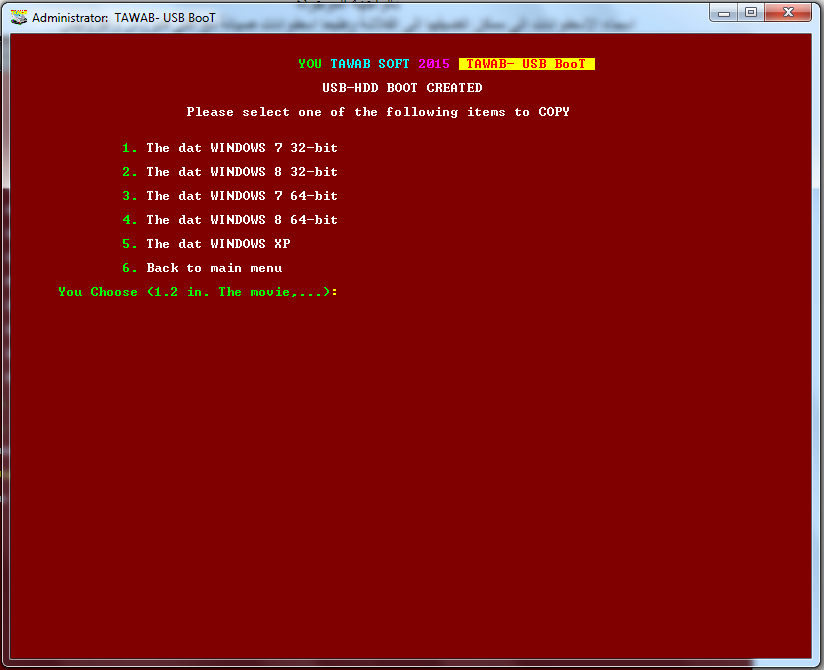This screenshot has height=670, width=824.
Task: Click 'Please select one of the following items to COPY'
Action: click(378, 112)
